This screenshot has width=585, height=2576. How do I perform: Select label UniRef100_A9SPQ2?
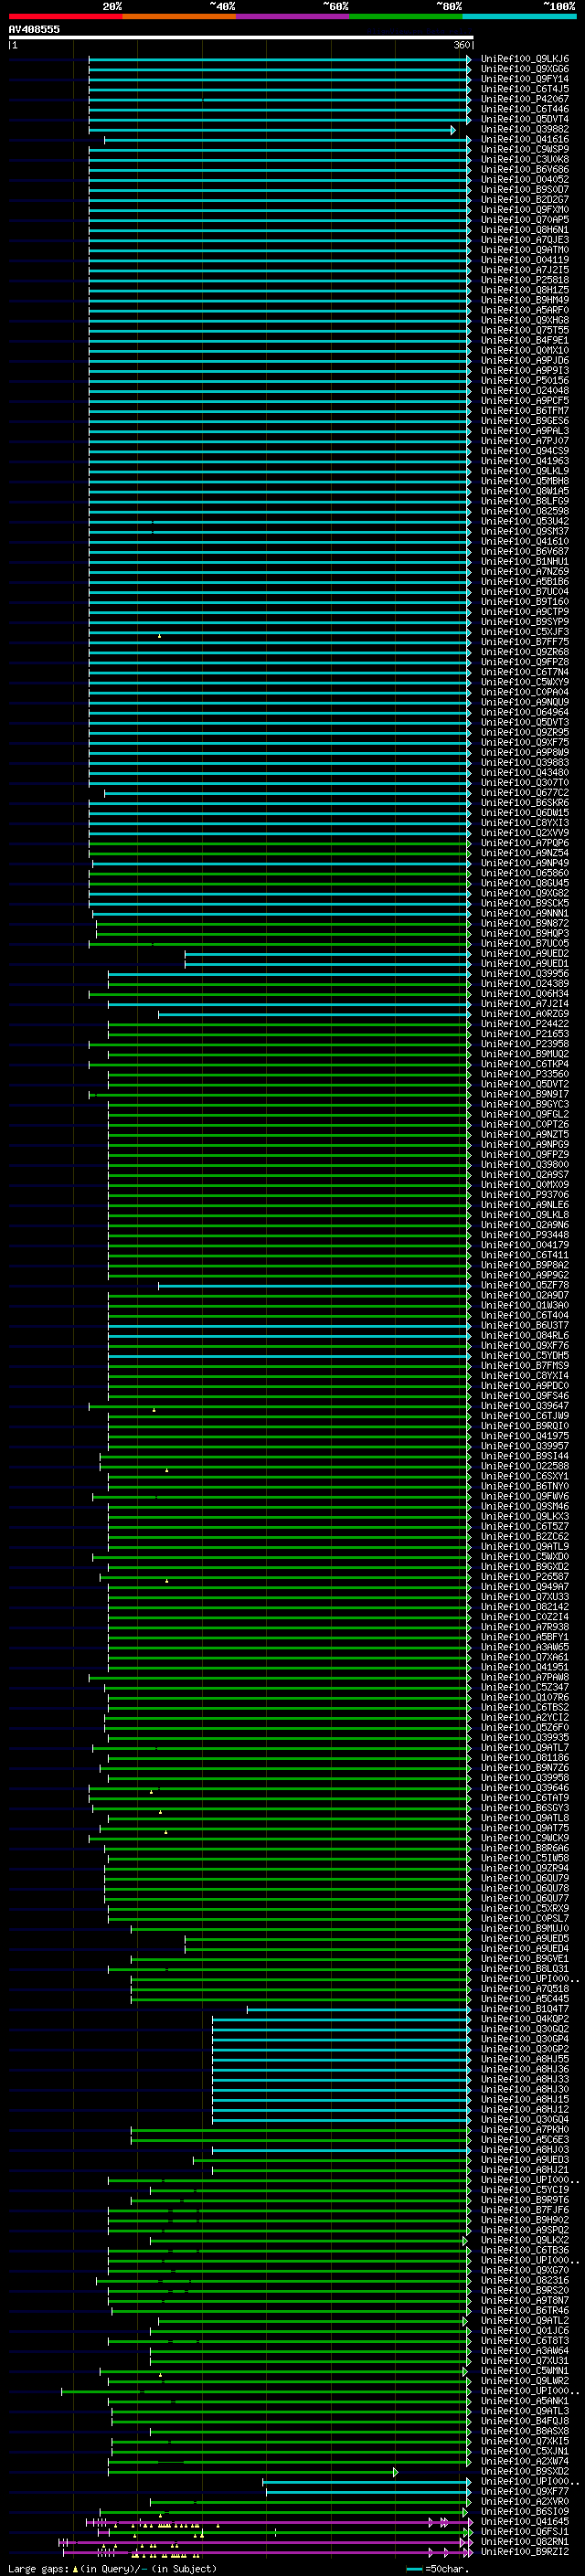(525, 2229)
